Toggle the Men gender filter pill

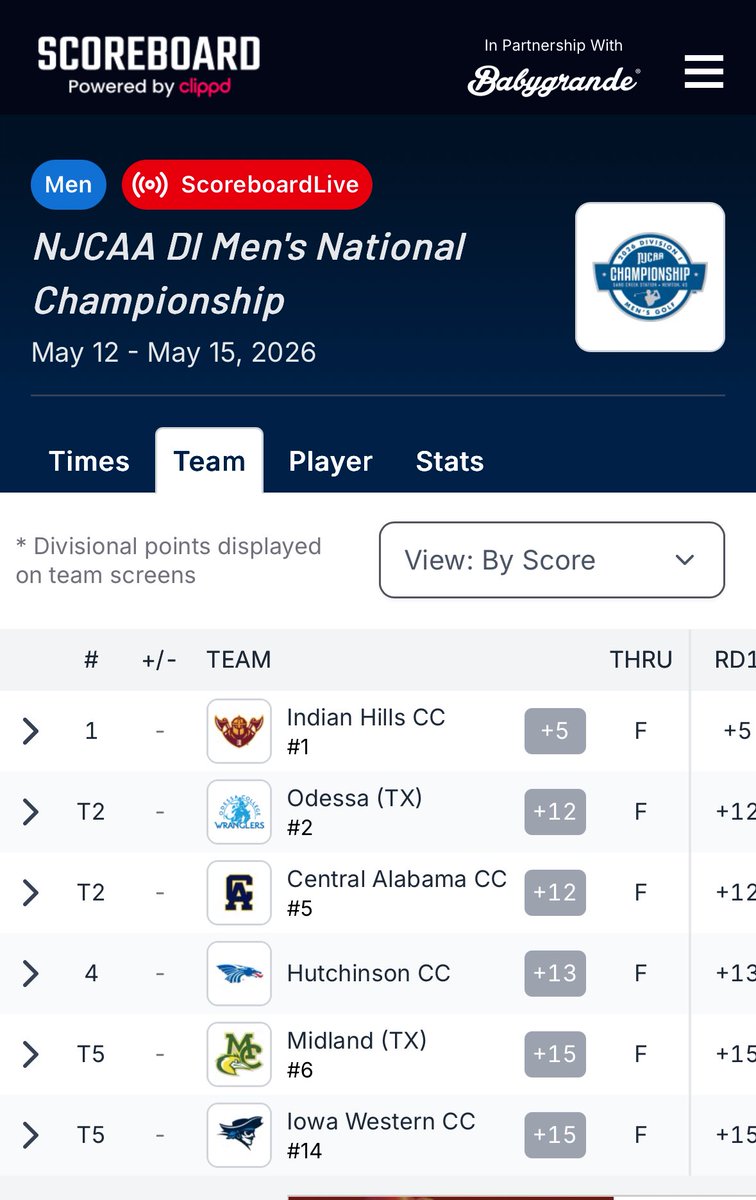tap(68, 185)
